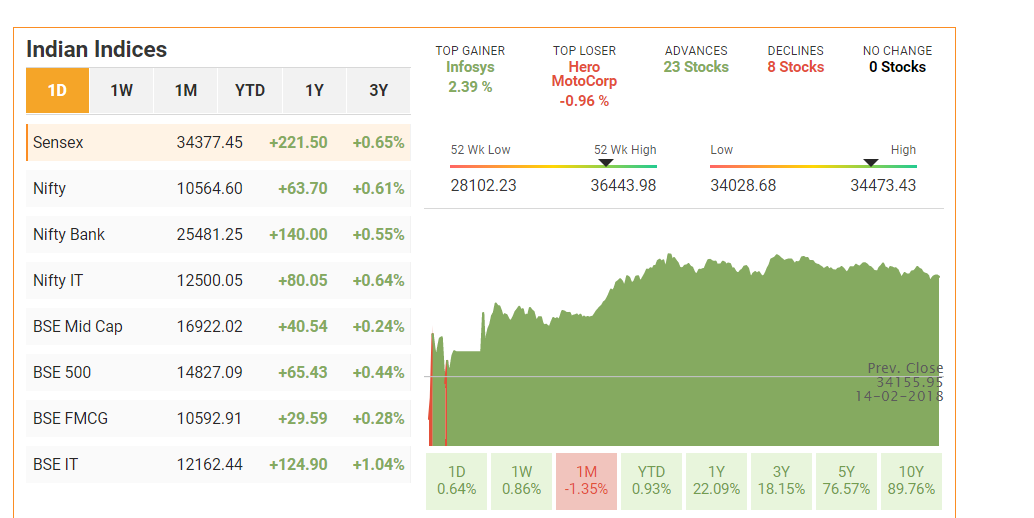This screenshot has width=1034, height=518.
Task: View the 23 advancing stocks
Action: click(x=696, y=67)
